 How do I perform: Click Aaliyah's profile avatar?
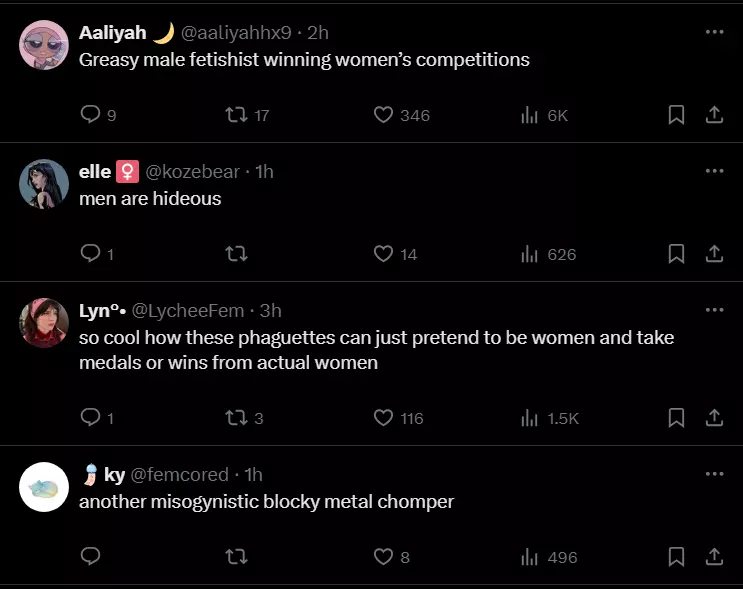pyautogui.click(x=44, y=46)
